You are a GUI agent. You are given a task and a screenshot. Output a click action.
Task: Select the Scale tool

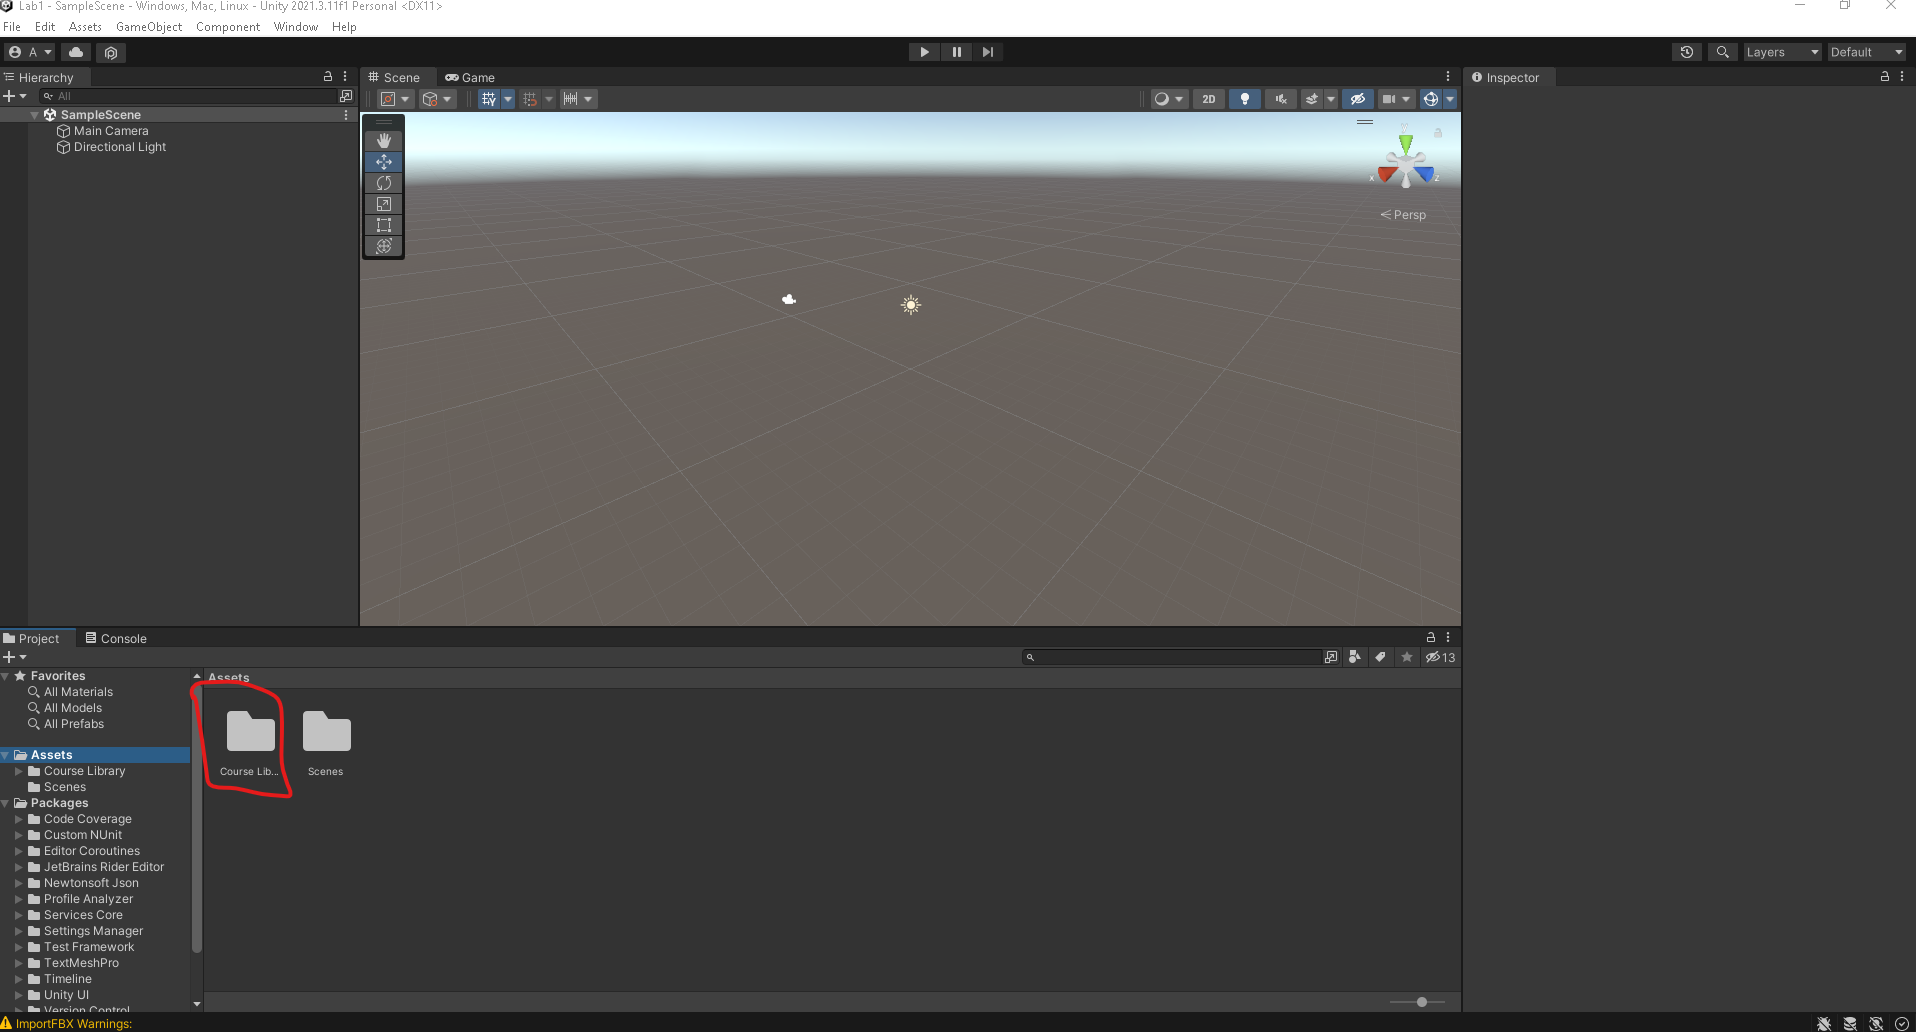coord(384,204)
